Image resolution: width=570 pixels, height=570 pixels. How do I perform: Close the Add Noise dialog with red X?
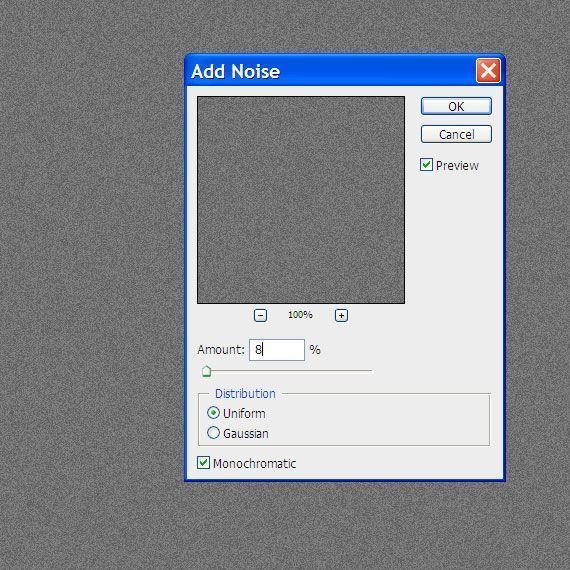[x=488, y=71]
